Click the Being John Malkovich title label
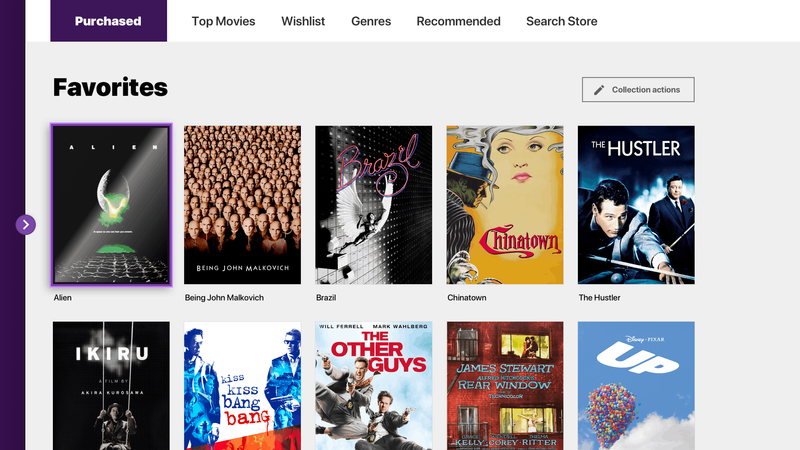The height and width of the screenshot is (450, 800). [224, 297]
